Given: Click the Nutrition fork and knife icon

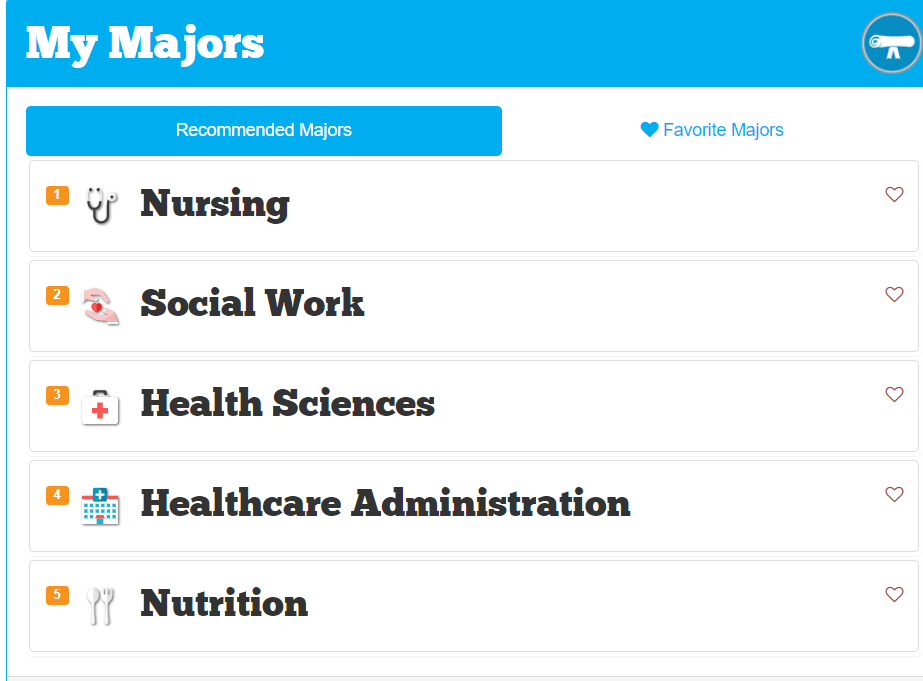Looking at the screenshot, I should 100,606.
